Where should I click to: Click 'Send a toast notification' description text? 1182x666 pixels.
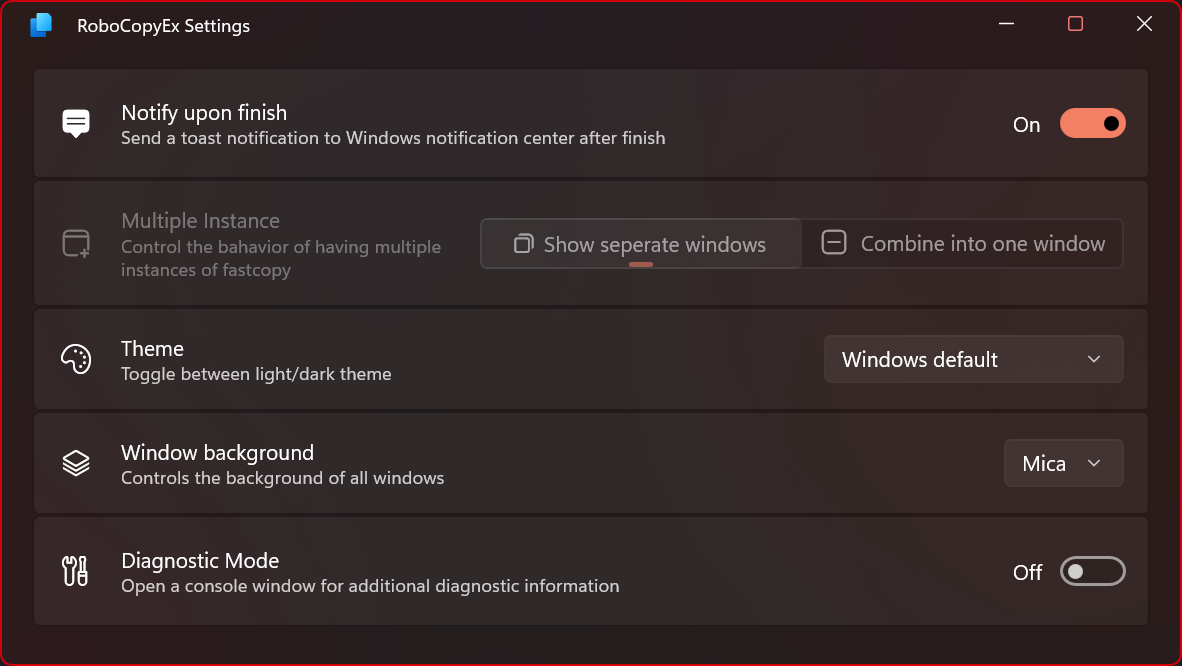coord(393,138)
